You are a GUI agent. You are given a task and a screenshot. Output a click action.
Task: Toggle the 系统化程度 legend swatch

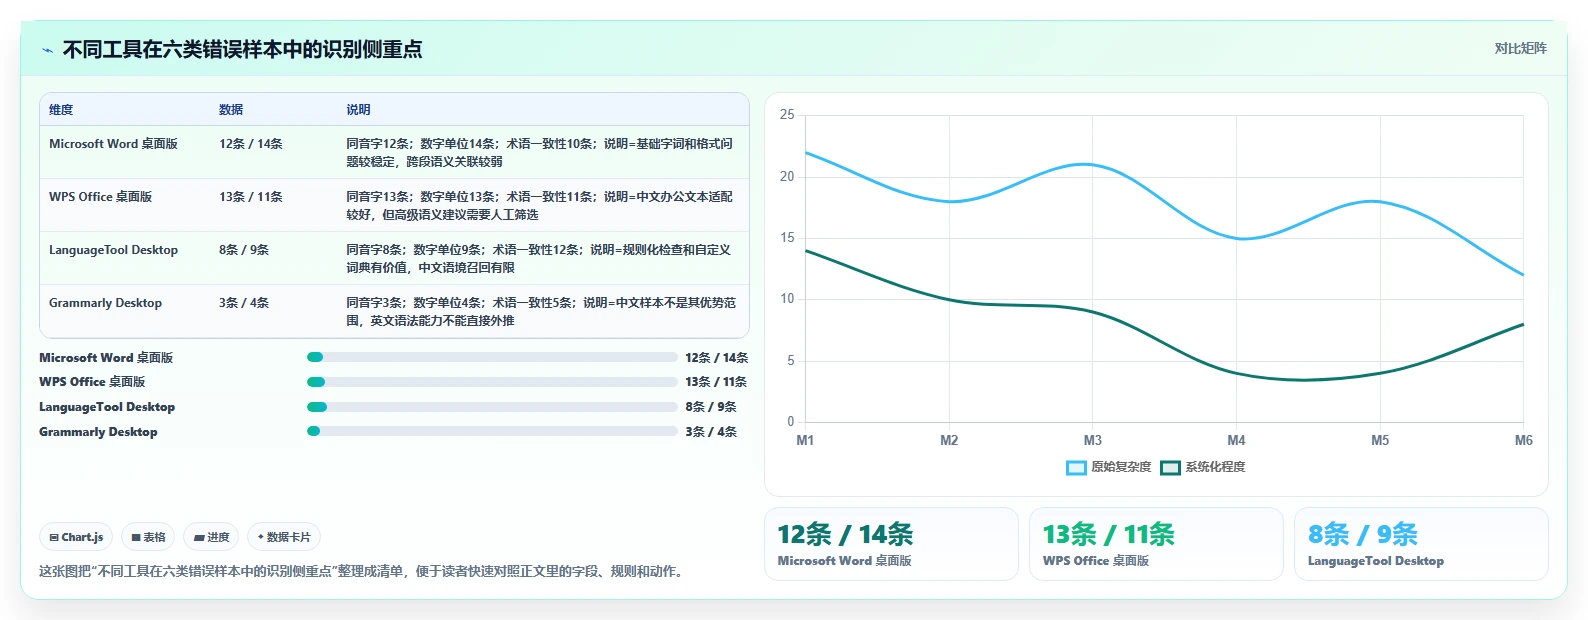click(1170, 468)
